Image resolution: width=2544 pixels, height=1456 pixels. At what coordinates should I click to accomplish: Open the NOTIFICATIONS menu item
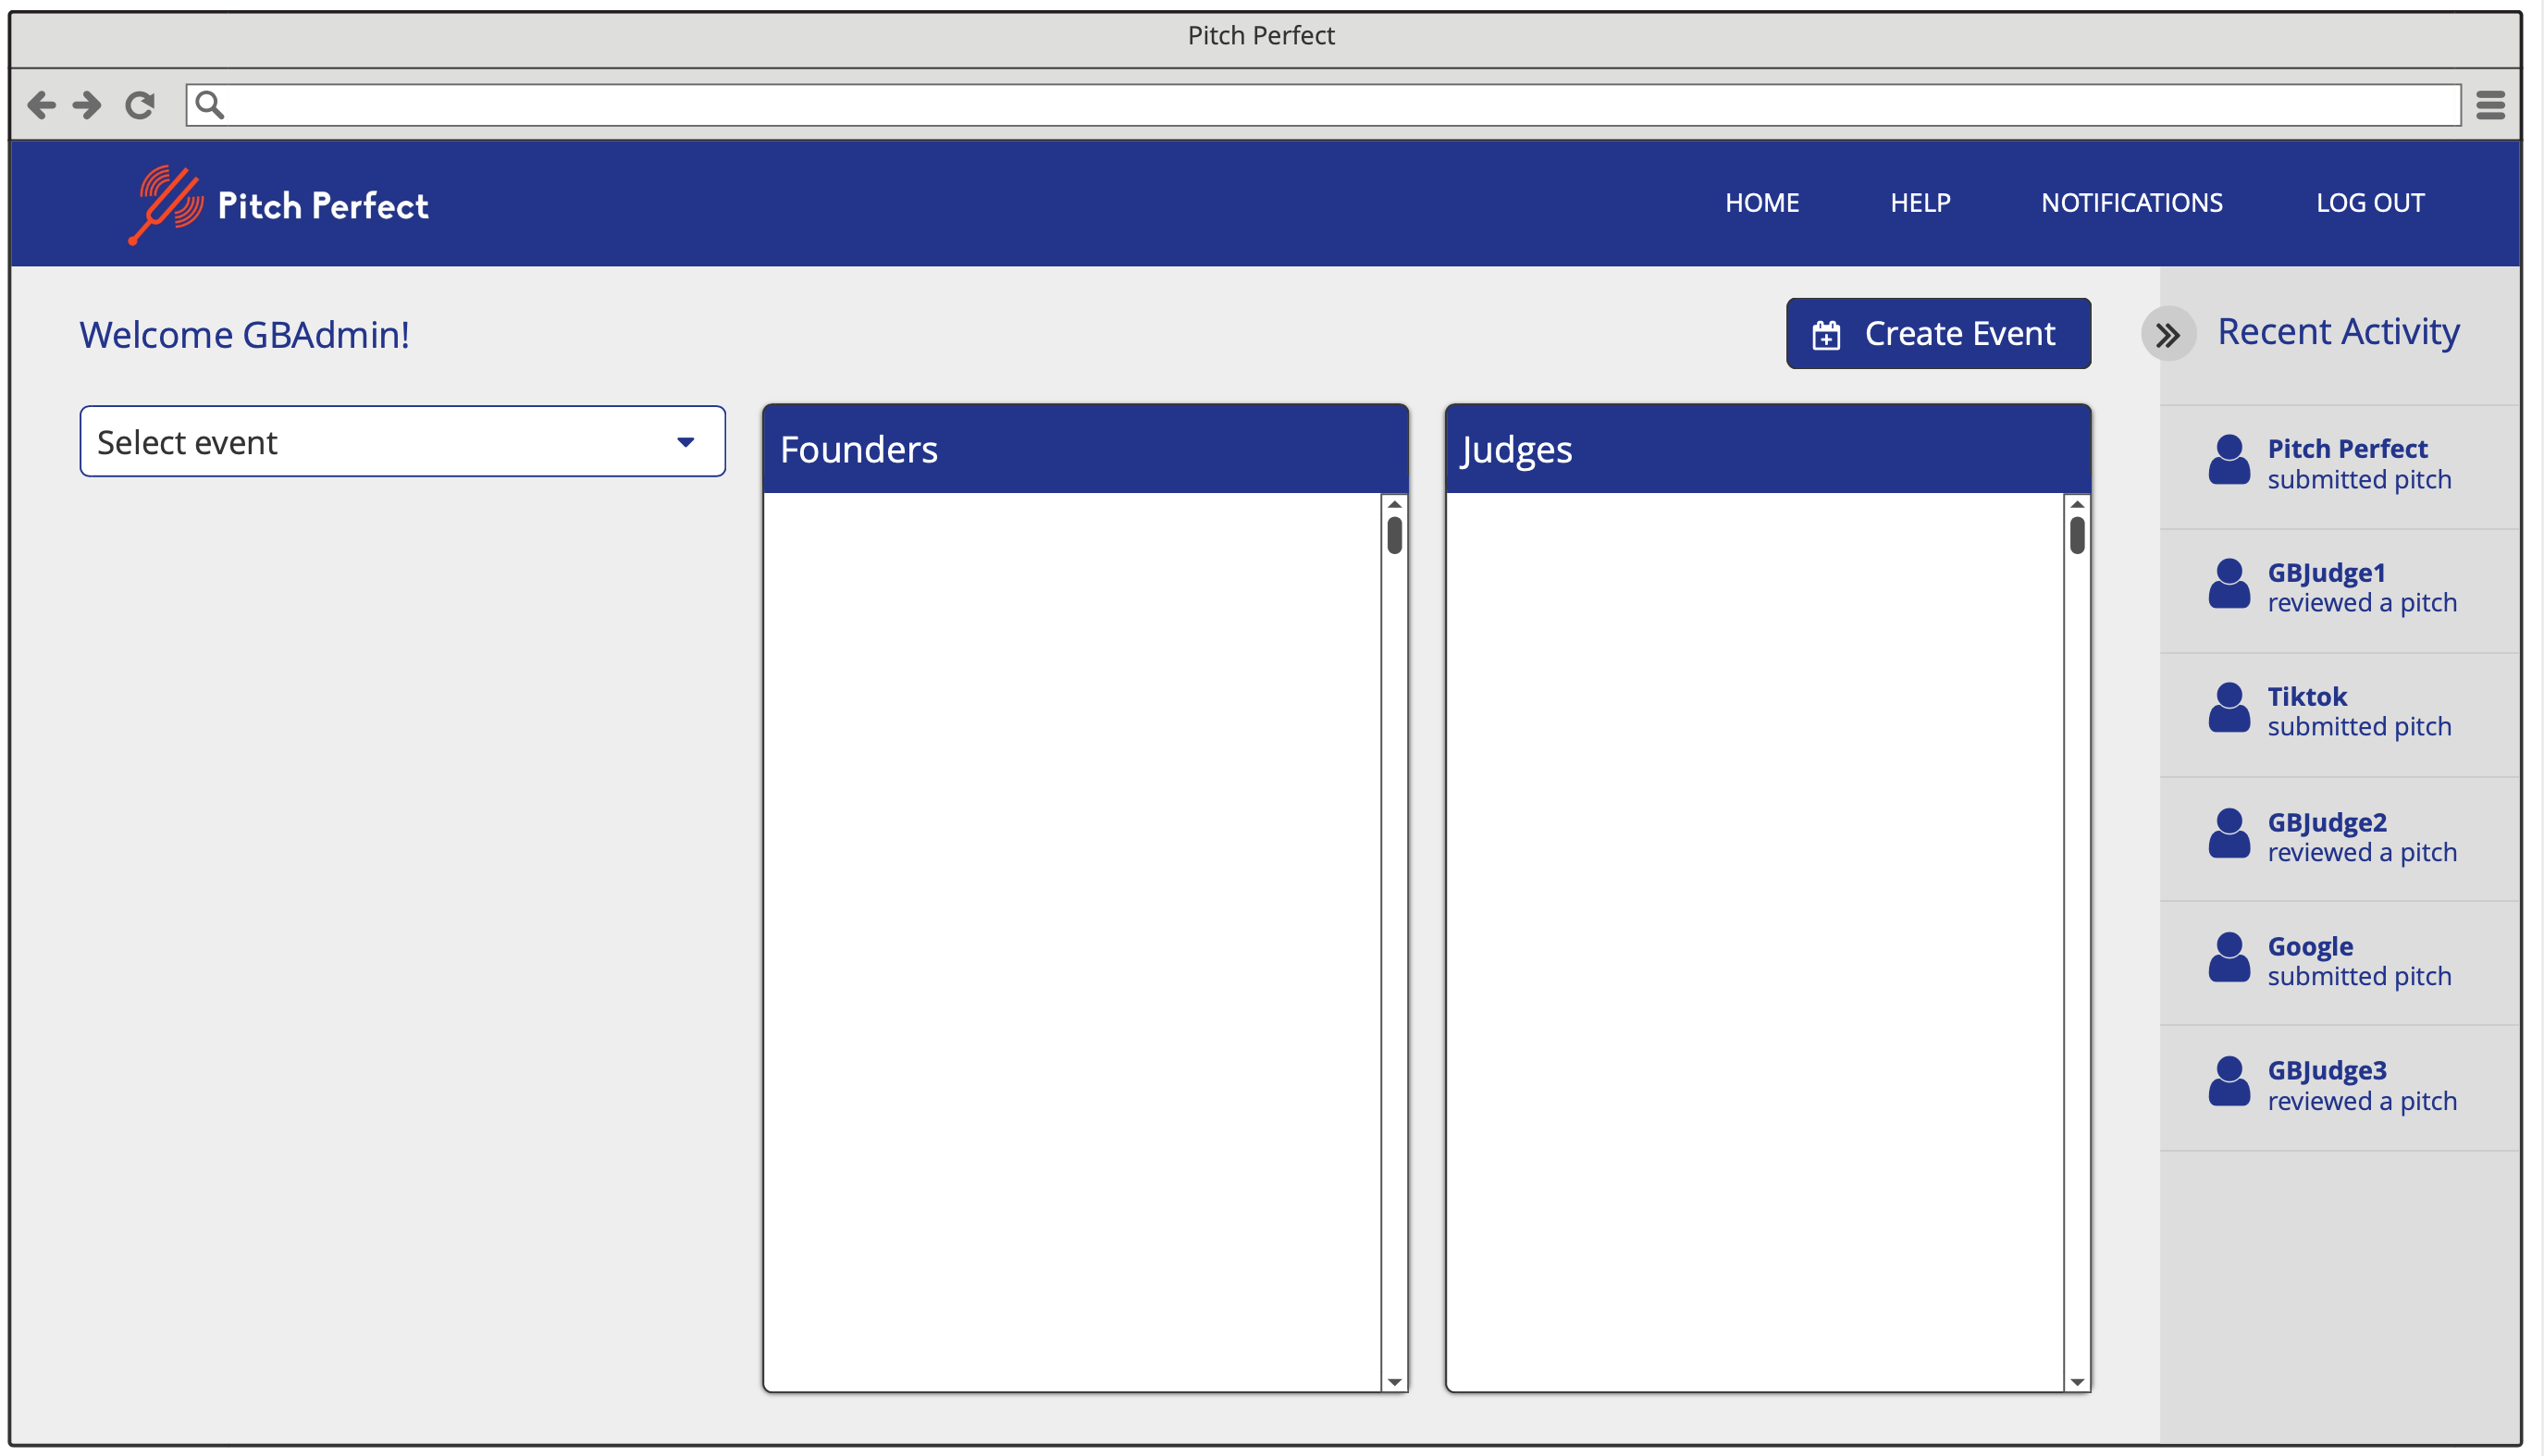pyautogui.click(x=2132, y=203)
